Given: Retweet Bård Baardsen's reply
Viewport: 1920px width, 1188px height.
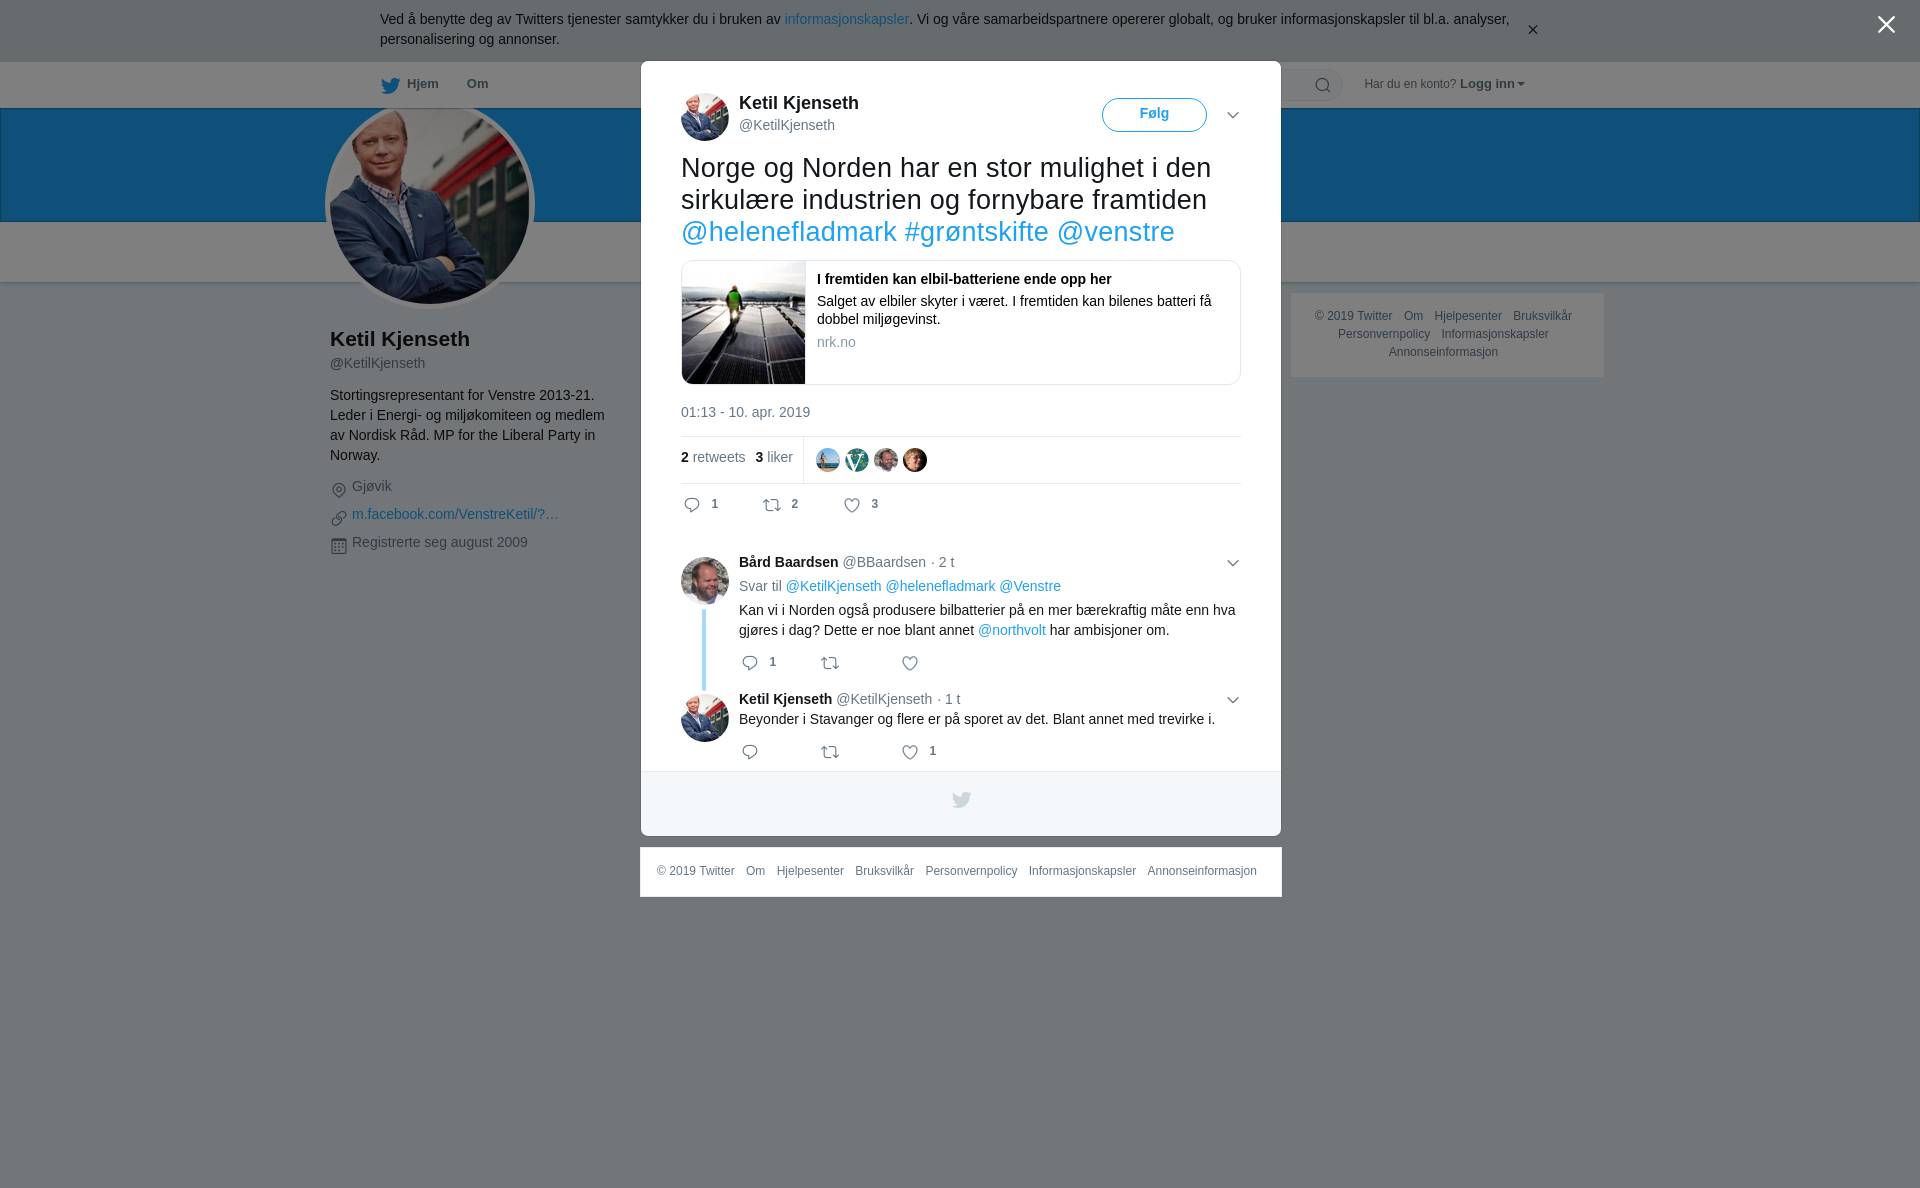Looking at the screenshot, I should coord(830,663).
